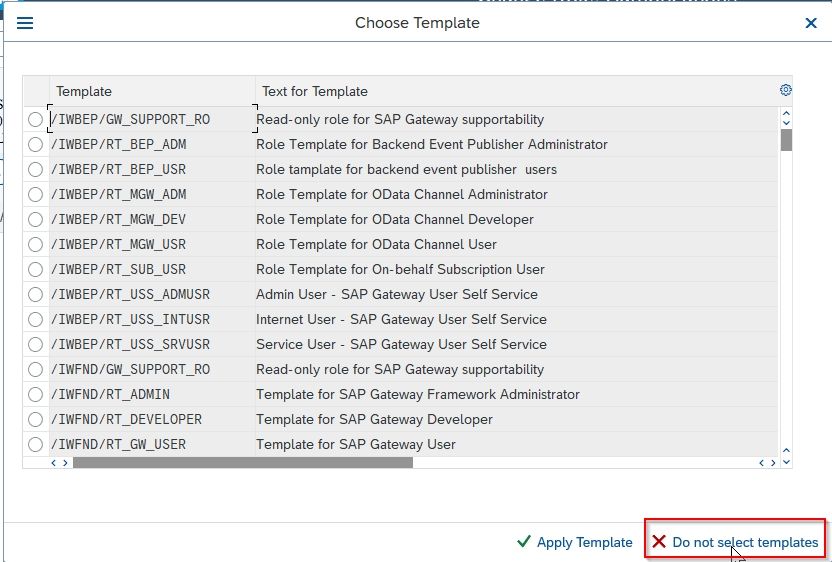Click the Text for Template column header
Screen dimensions: 832x562
(x=516, y=91)
